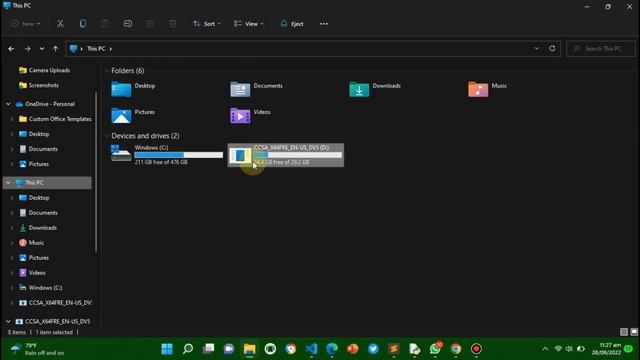Expand Custom Office Templates in sidebar

pos(12,119)
